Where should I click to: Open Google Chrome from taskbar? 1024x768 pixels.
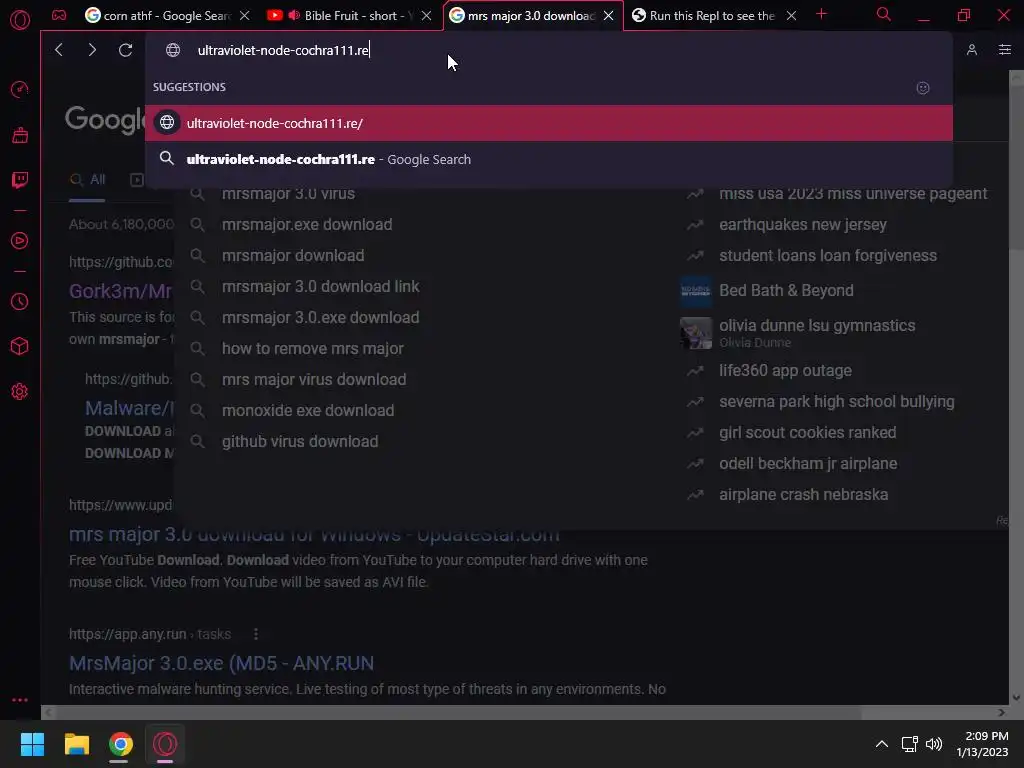point(121,744)
